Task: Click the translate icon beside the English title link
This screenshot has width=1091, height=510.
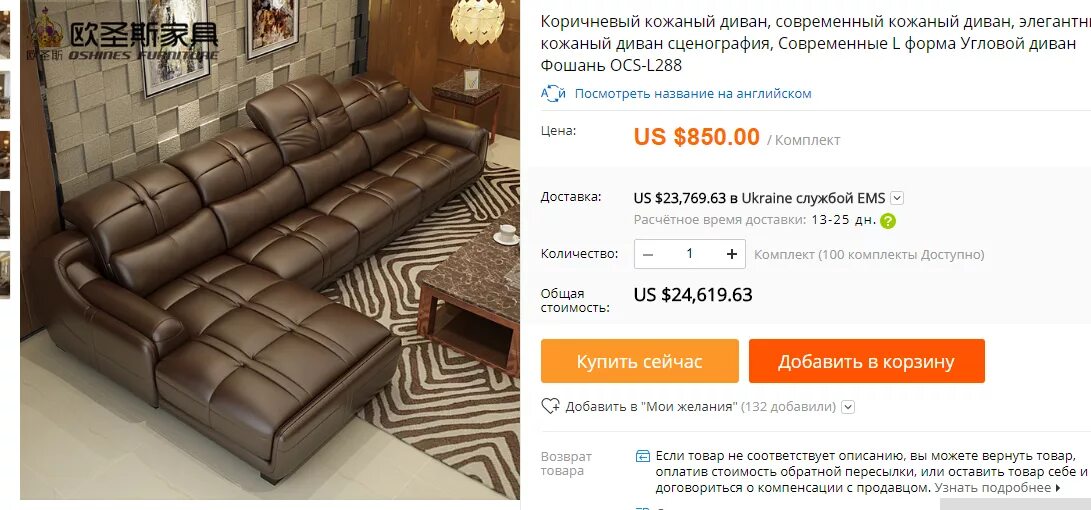Action: click(554, 93)
